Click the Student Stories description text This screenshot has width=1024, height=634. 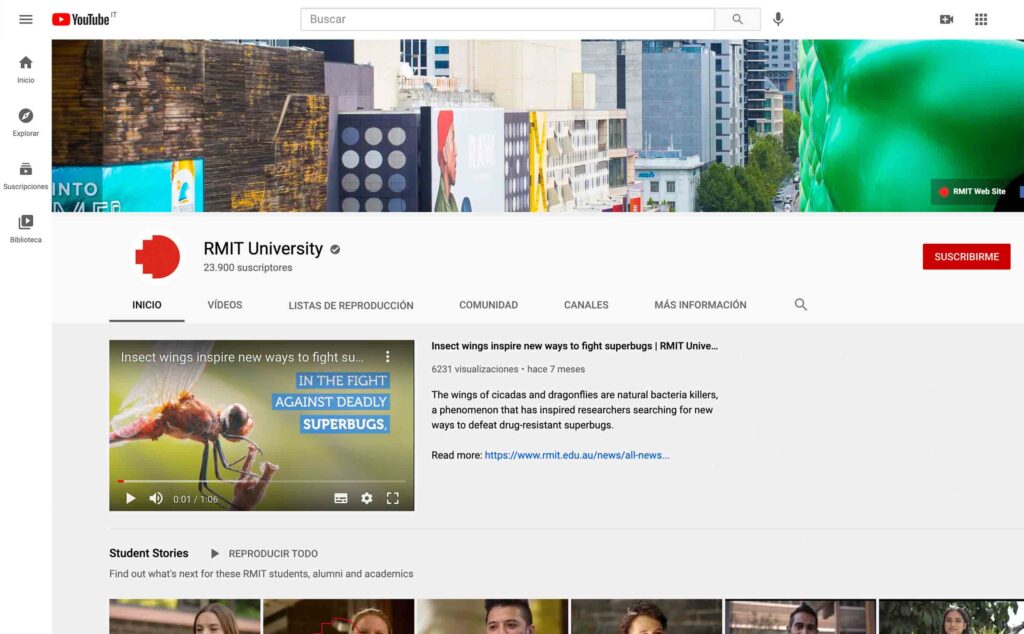pos(261,574)
